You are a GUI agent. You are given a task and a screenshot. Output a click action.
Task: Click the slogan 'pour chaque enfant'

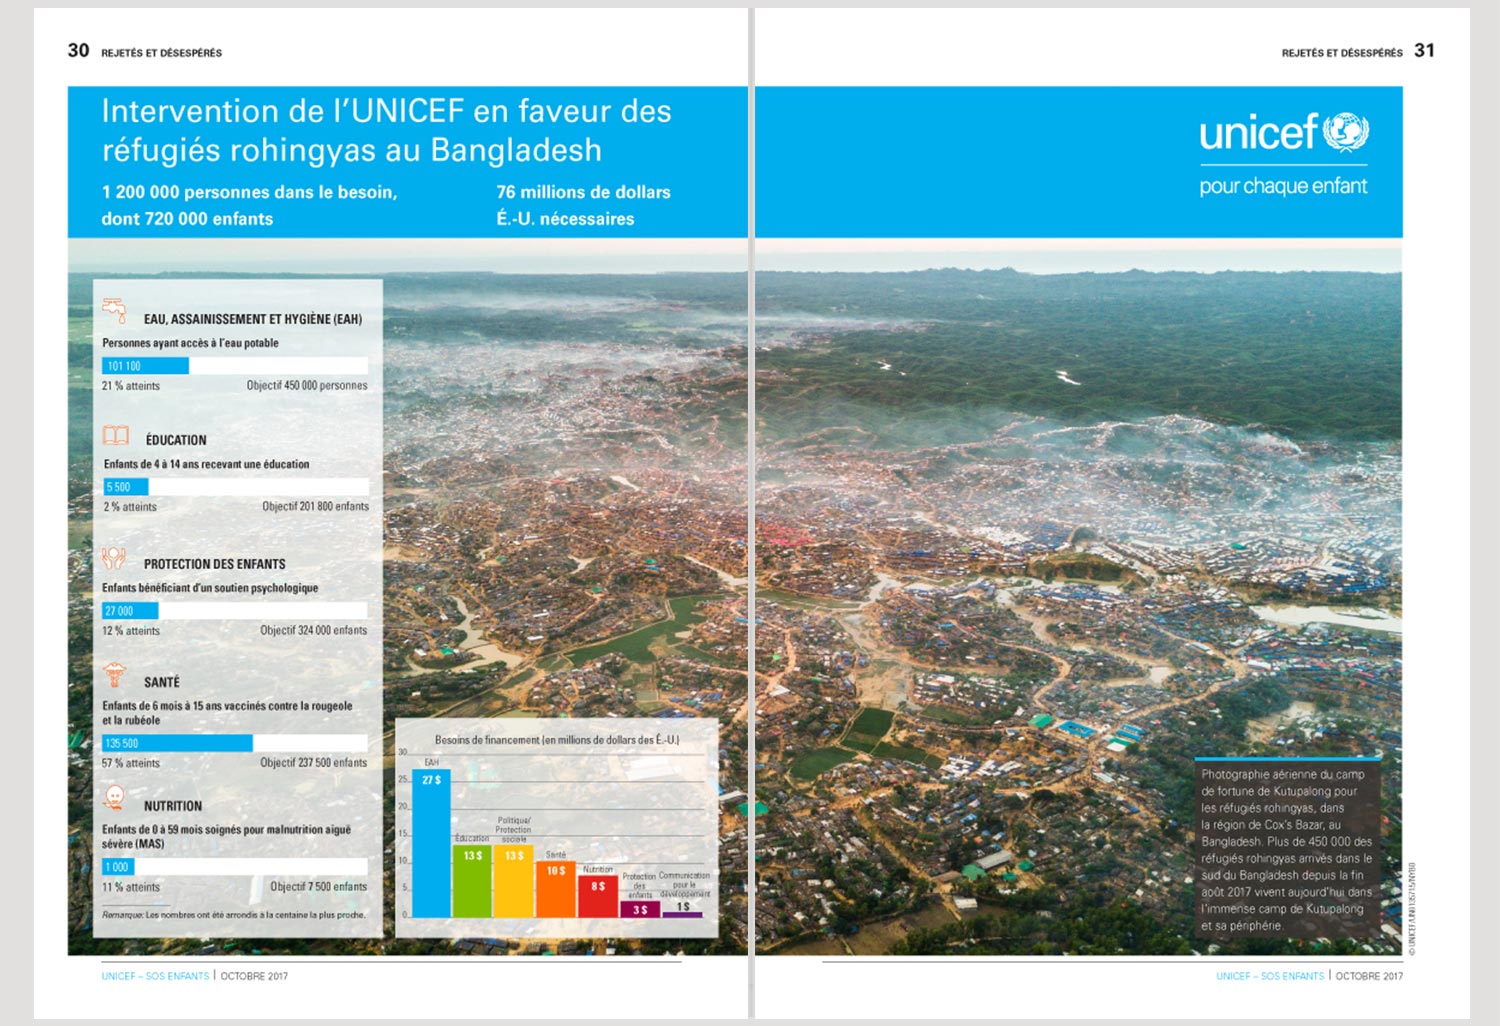(x=1283, y=186)
